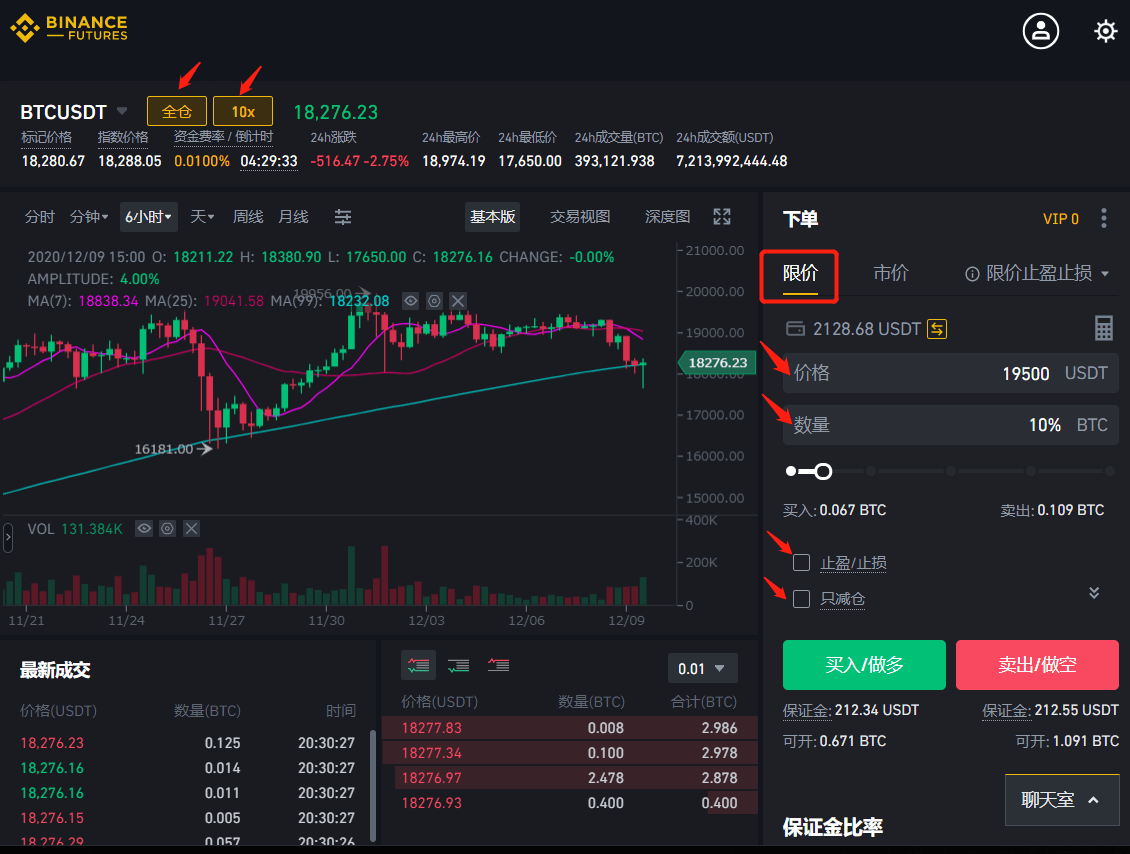This screenshot has height=854, width=1130.
Task: Select the 限价 order tab
Action: click(801, 273)
